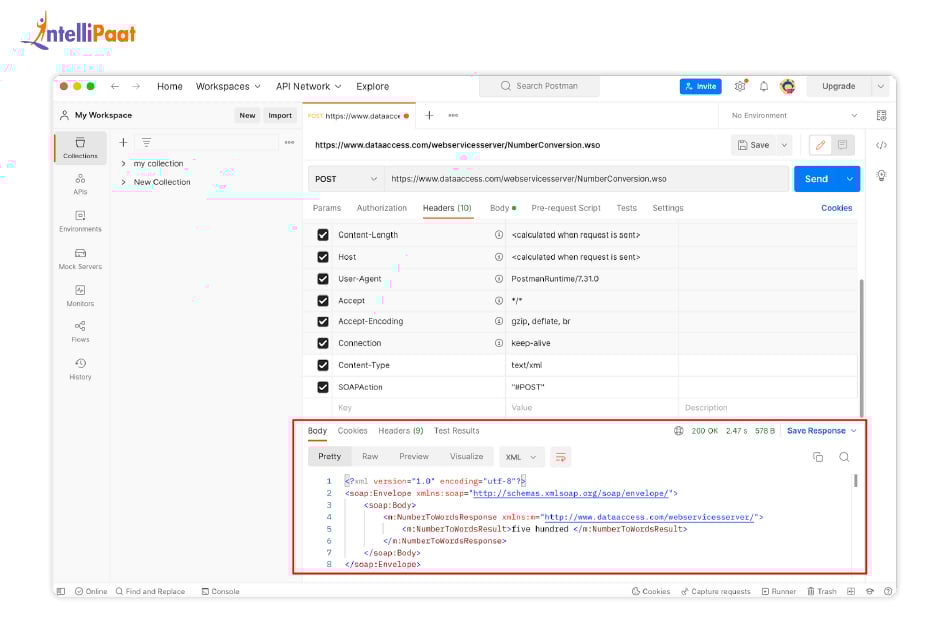Screen dimensions: 951x636
Task: Open the code snippet icon
Action: tap(881, 145)
